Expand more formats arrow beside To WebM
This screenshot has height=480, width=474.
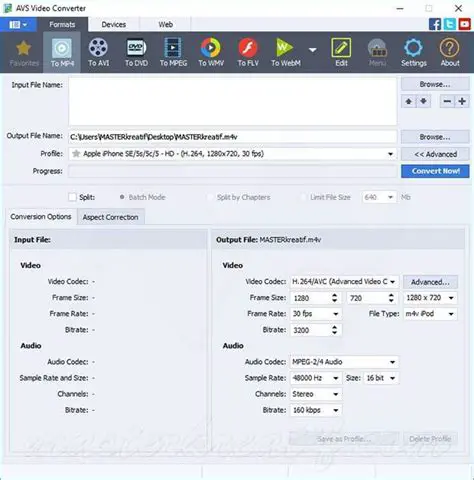tap(312, 50)
